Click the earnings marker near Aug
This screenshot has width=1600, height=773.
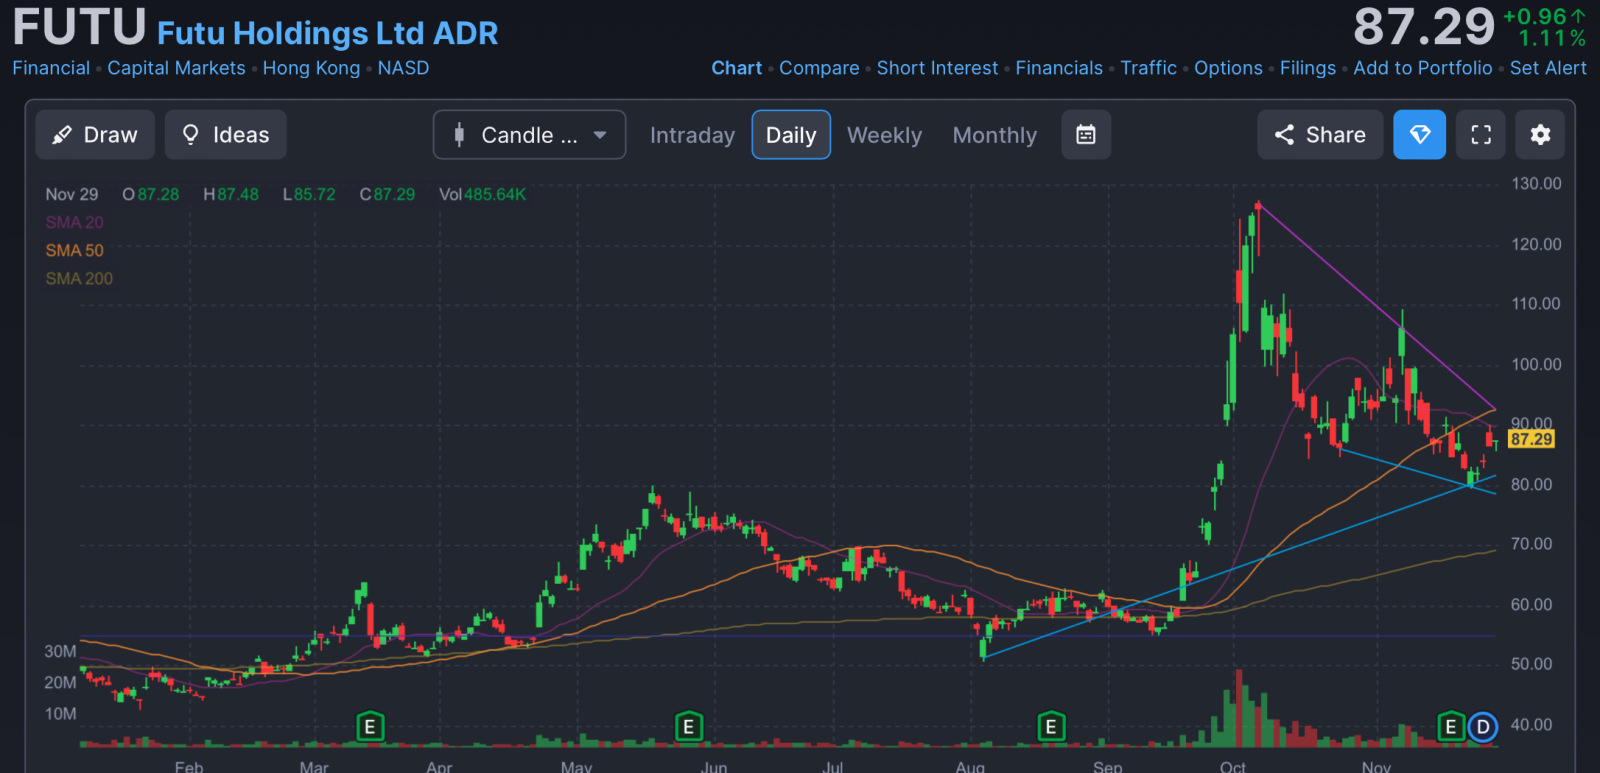[x=1050, y=727]
